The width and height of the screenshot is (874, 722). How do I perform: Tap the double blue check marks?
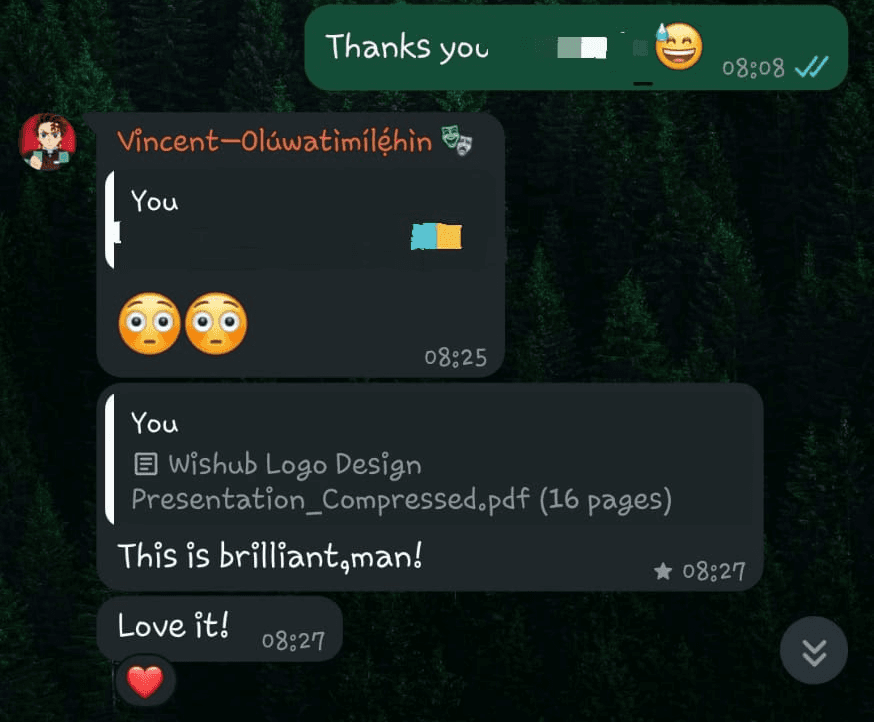click(812, 67)
